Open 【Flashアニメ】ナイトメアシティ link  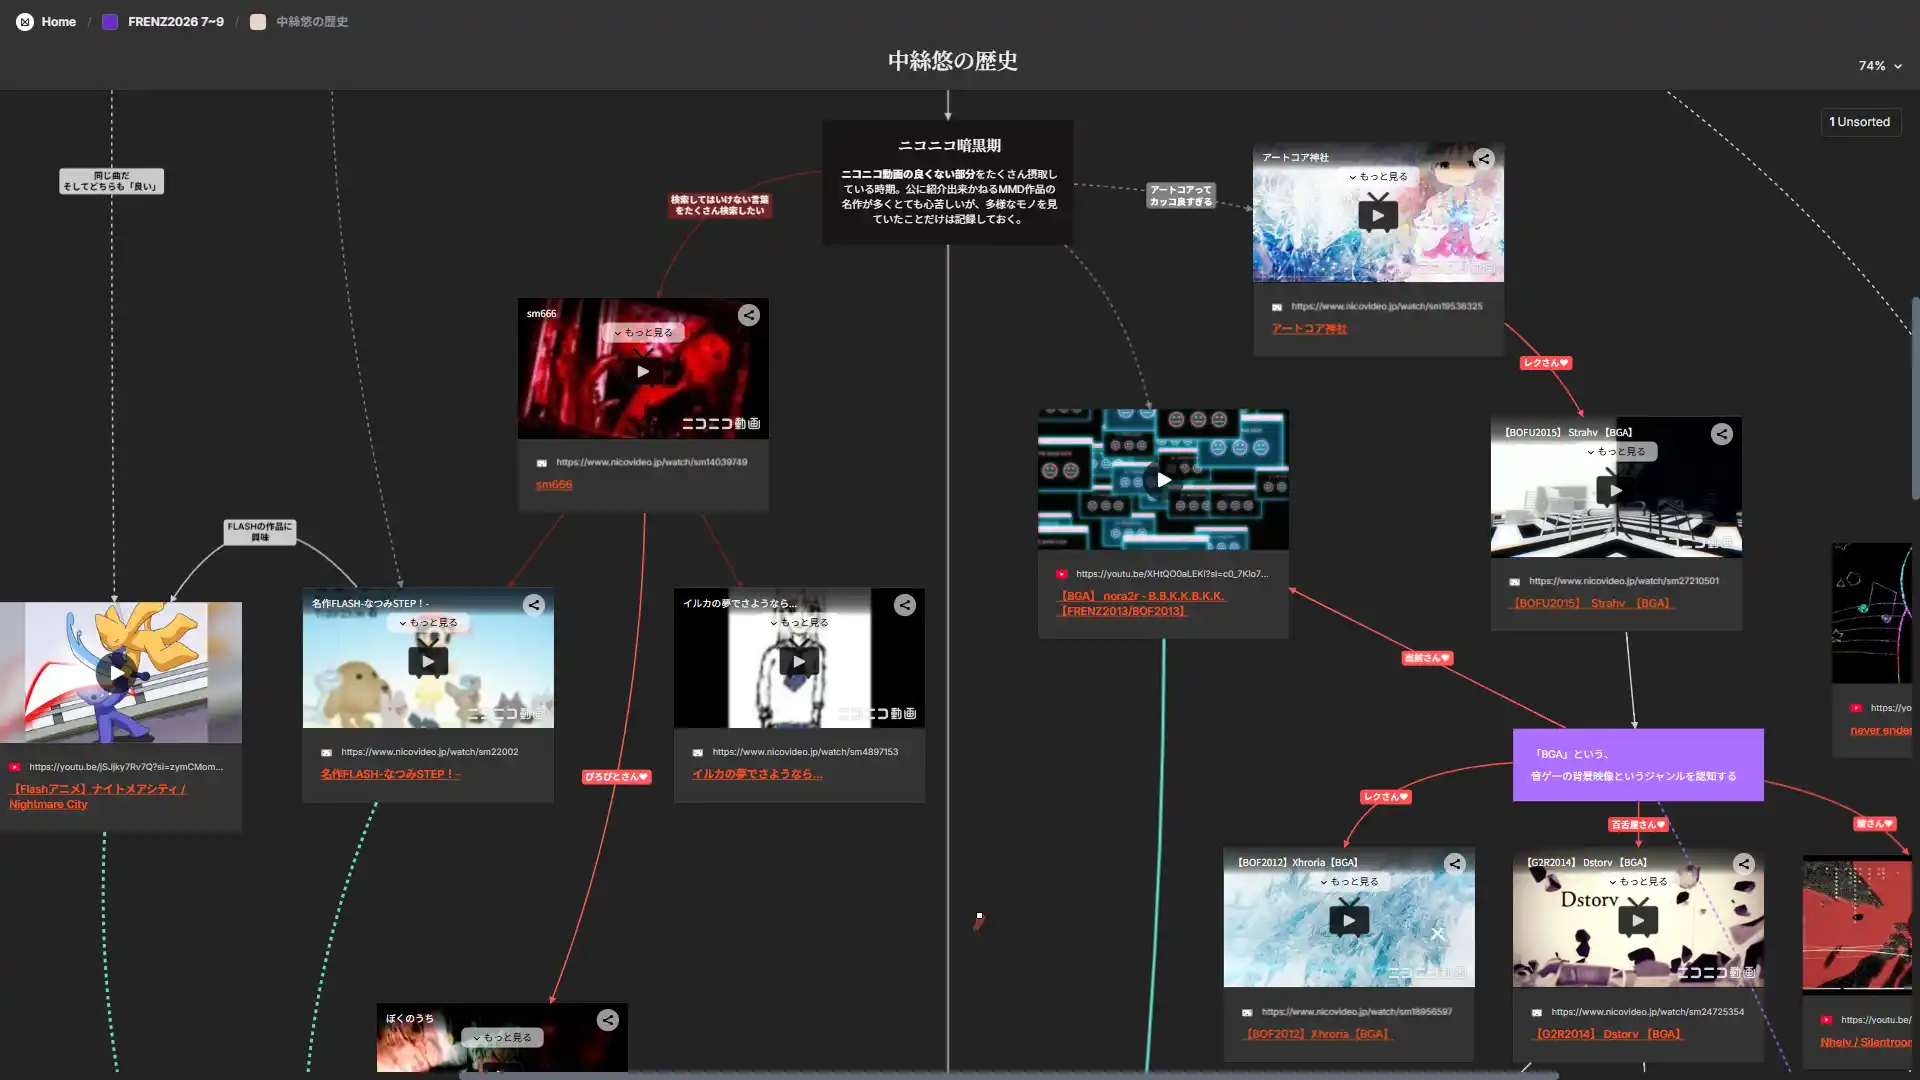pos(97,796)
